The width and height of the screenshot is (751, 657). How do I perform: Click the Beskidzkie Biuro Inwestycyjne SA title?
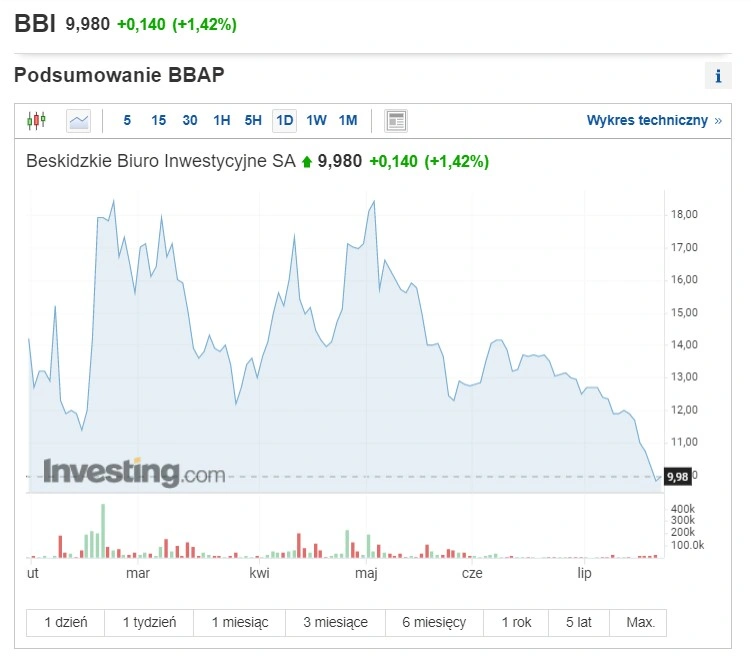tap(160, 161)
